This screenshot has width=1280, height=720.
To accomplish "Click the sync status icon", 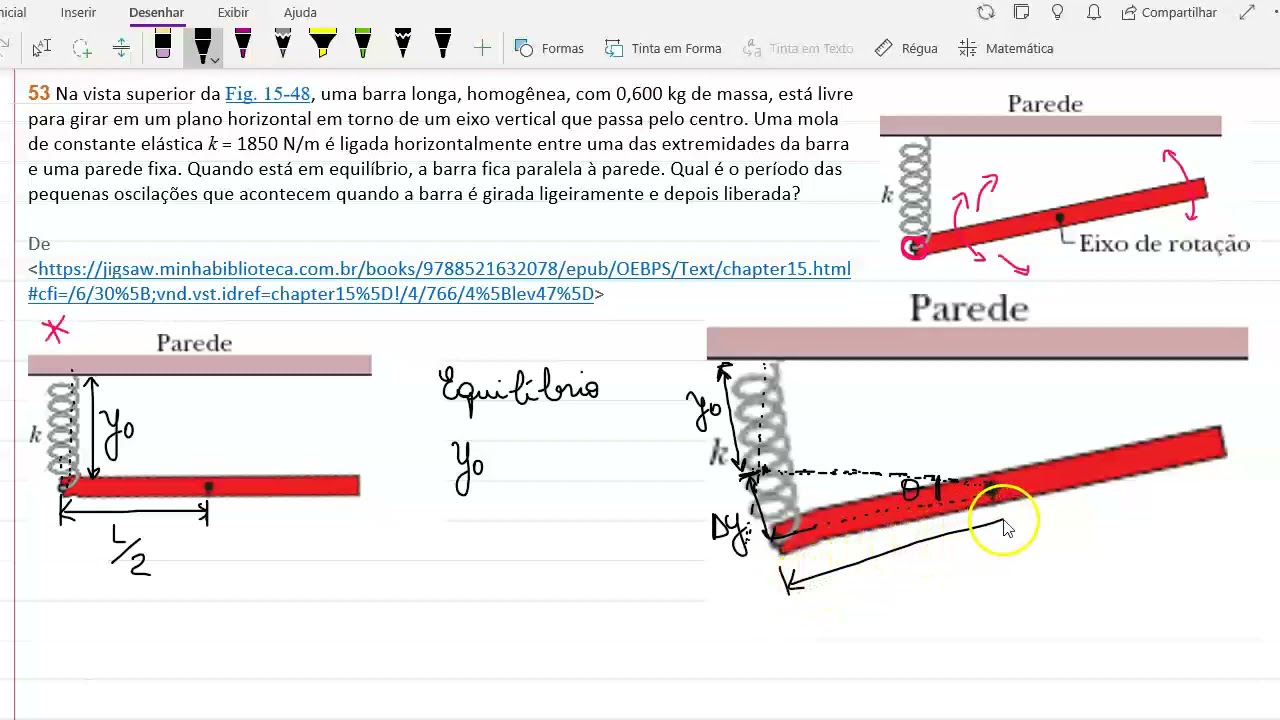I will (986, 13).
